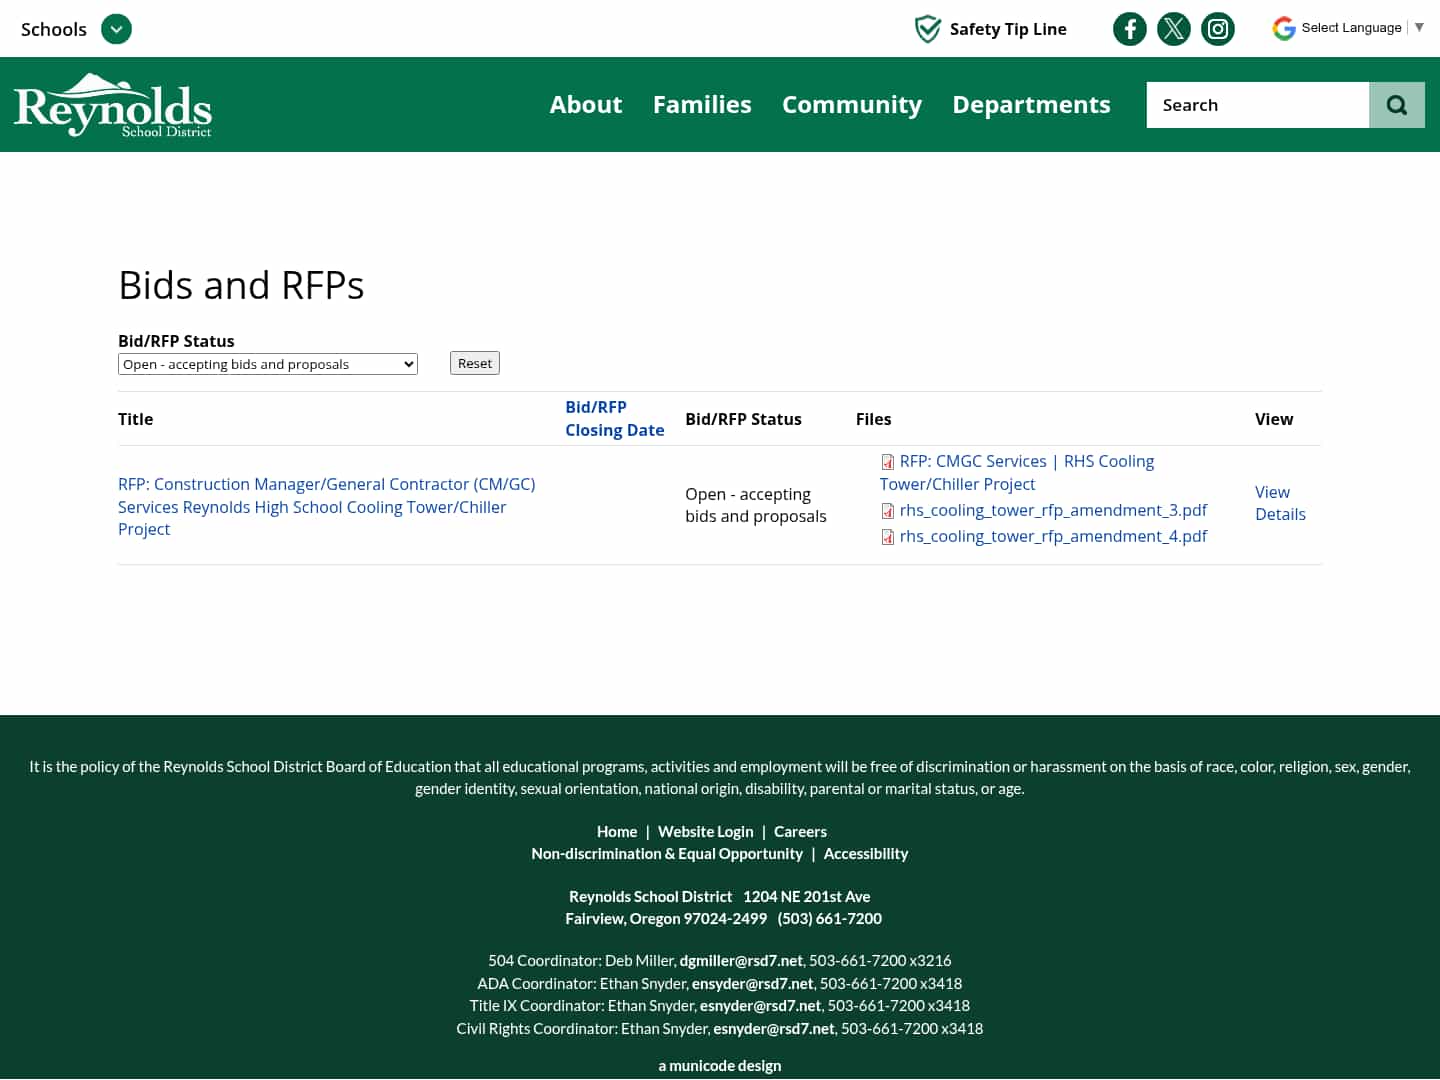
Task: Click the Reynolds School District logo
Action: (112, 104)
